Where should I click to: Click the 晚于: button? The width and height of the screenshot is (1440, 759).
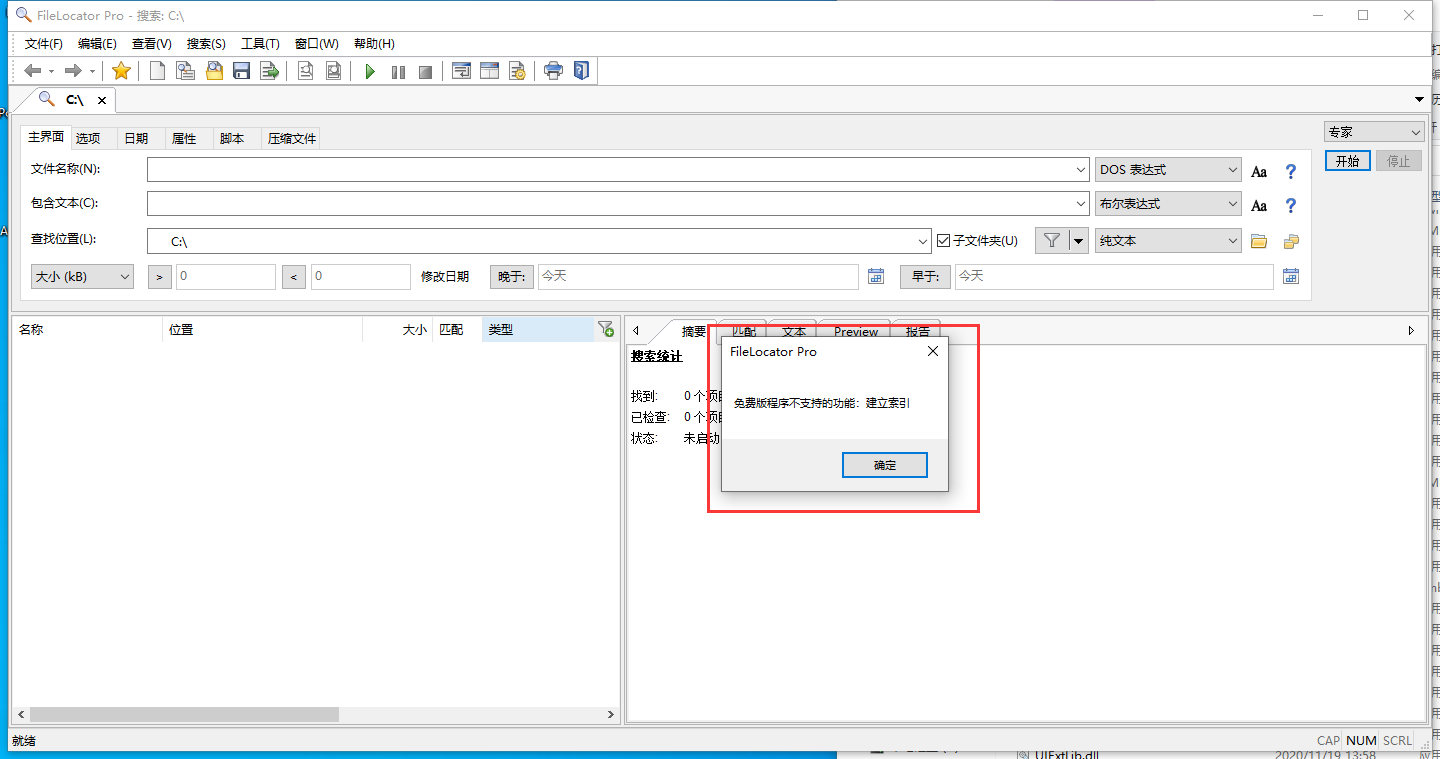point(511,277)
